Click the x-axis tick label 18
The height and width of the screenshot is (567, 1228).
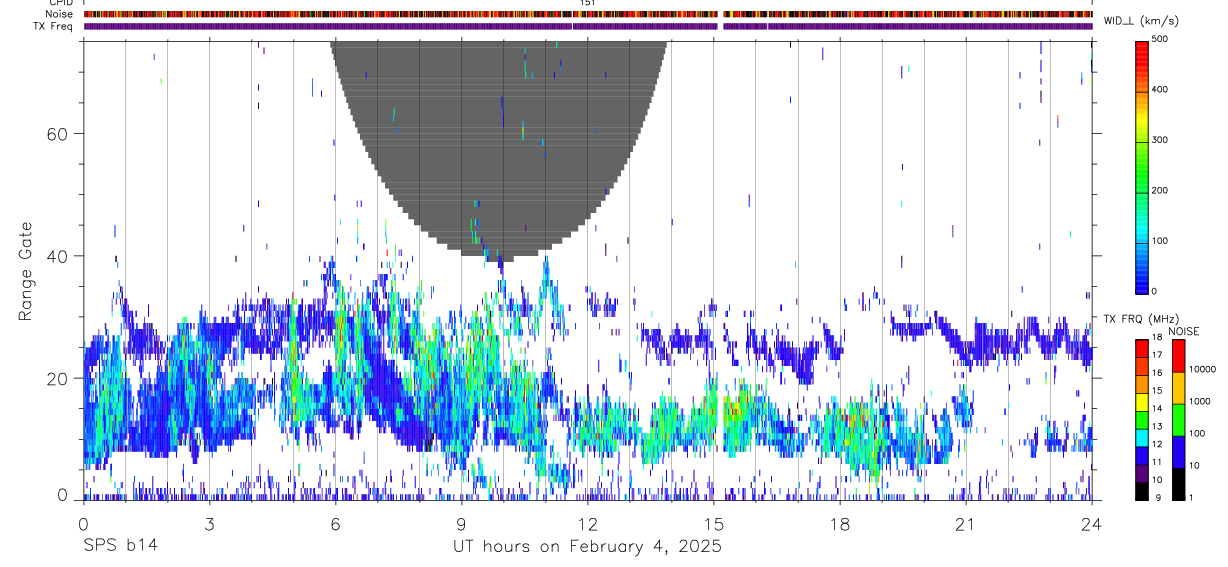840,523
